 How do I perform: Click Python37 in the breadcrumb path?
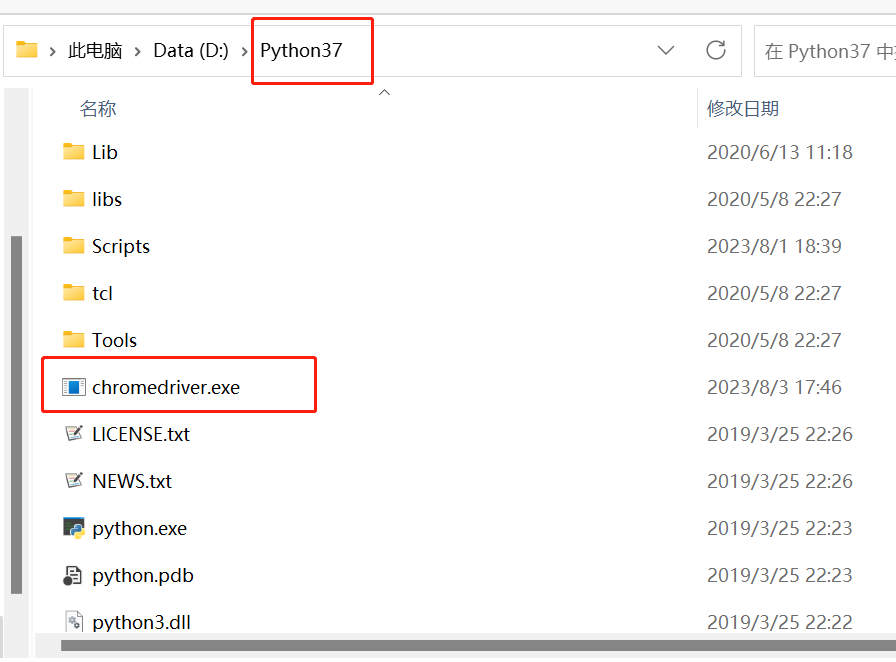tap(301, 50)
